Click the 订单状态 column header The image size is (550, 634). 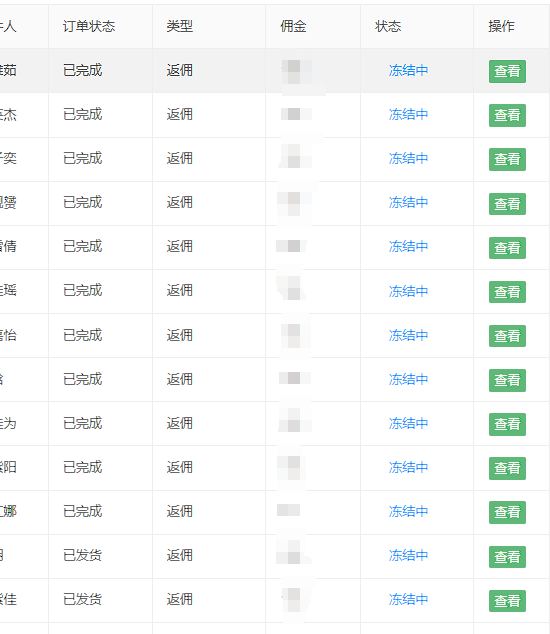[x=89, y=26]
